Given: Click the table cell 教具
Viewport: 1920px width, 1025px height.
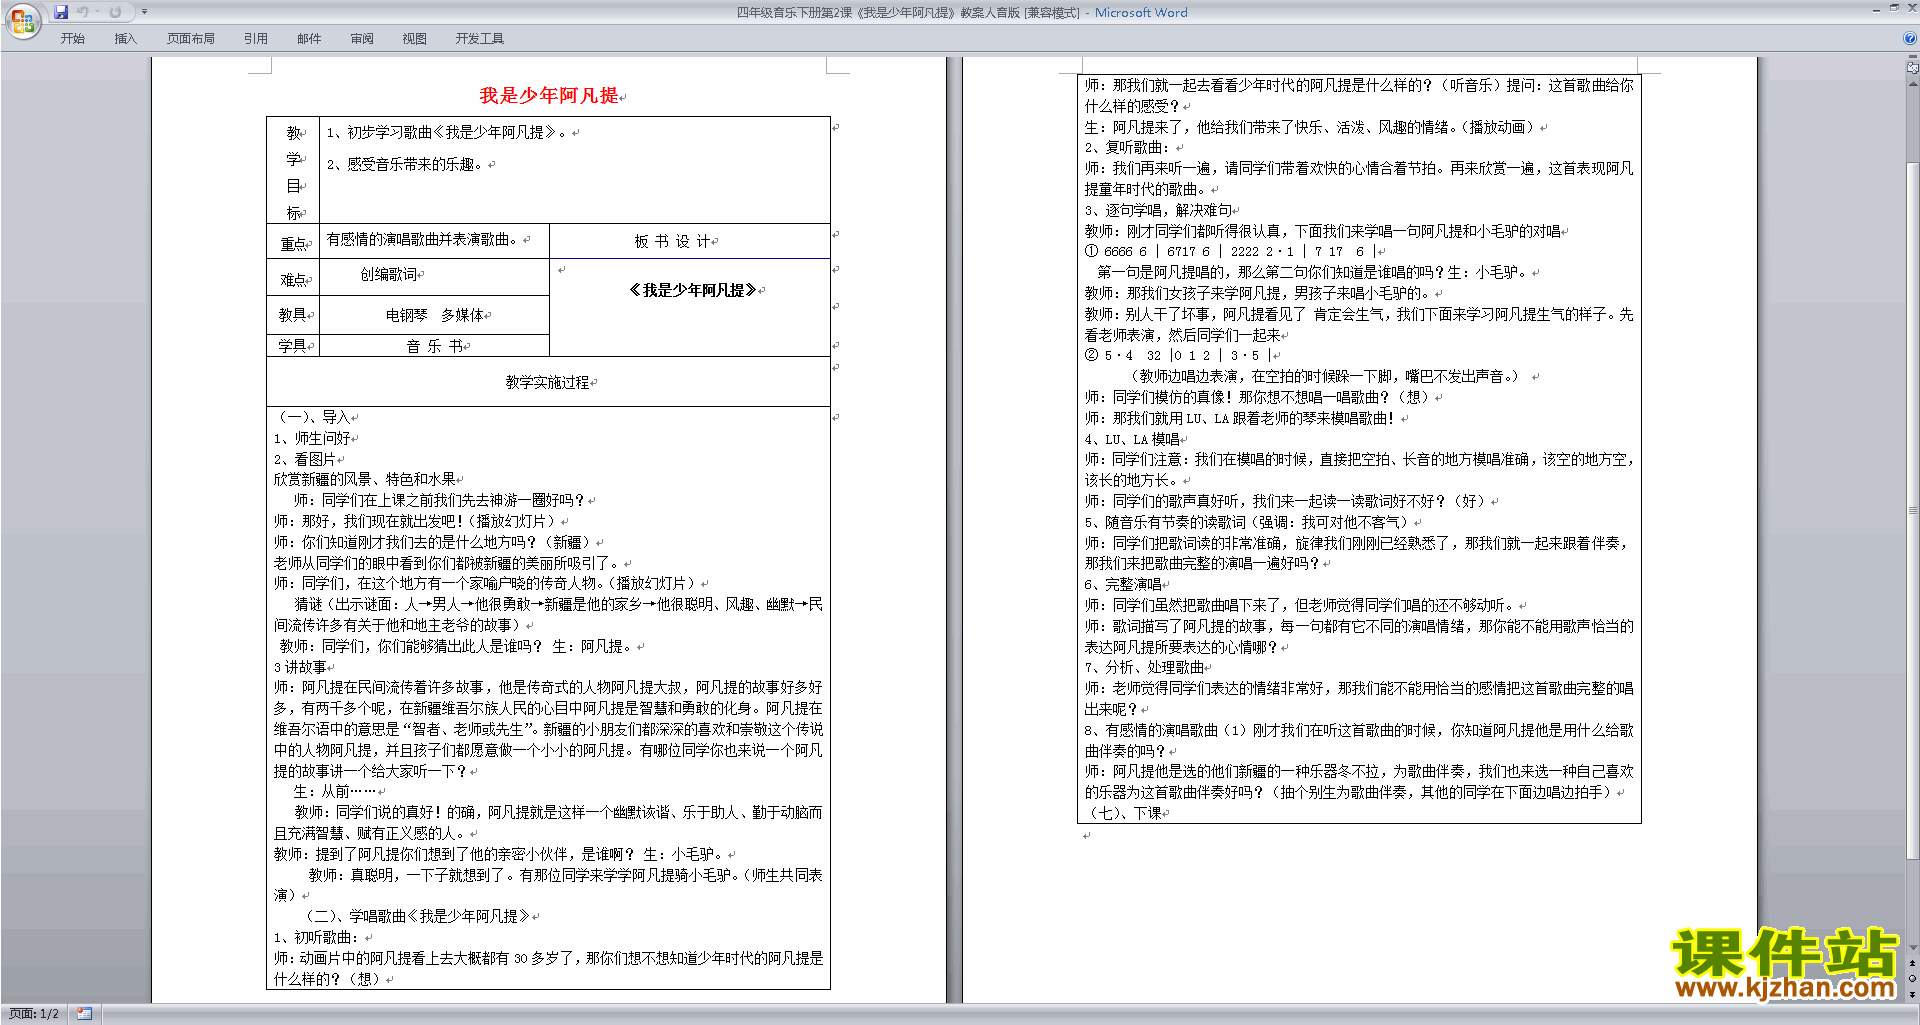Looking at the screenshot, I should (x=292, y=315).
